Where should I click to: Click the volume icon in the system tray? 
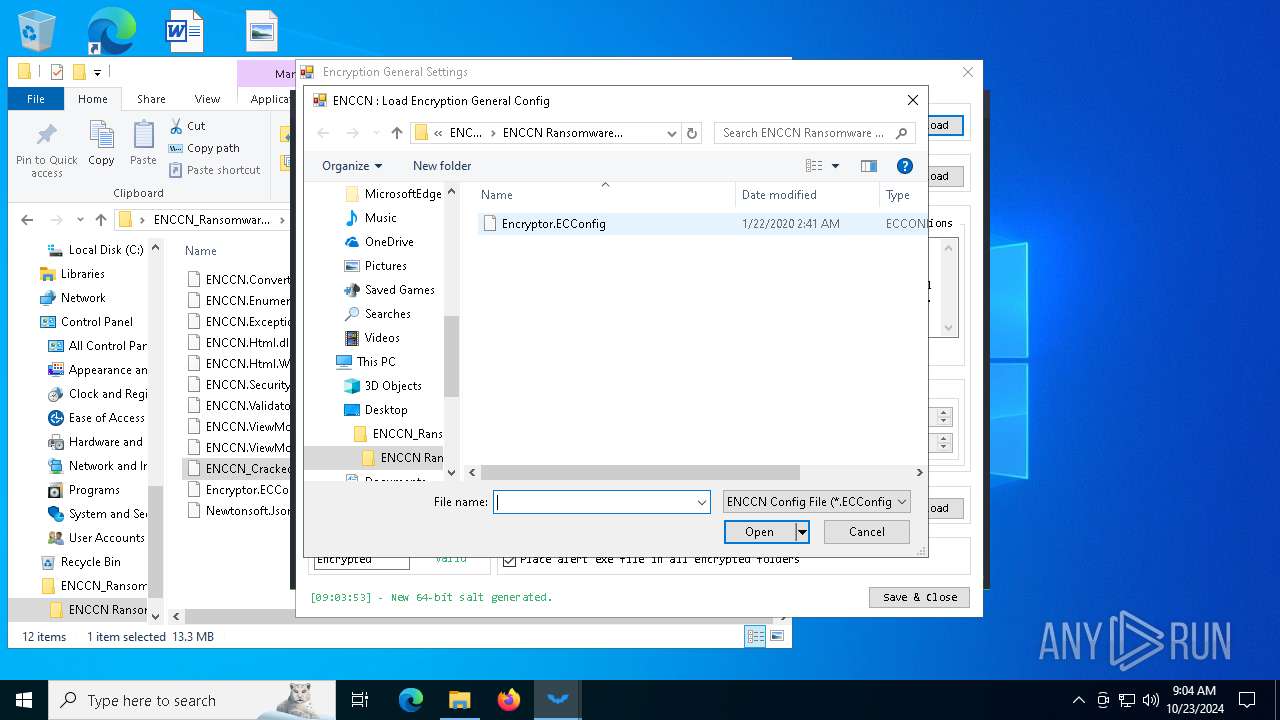pyautogui.click(x=1150, y=700)
